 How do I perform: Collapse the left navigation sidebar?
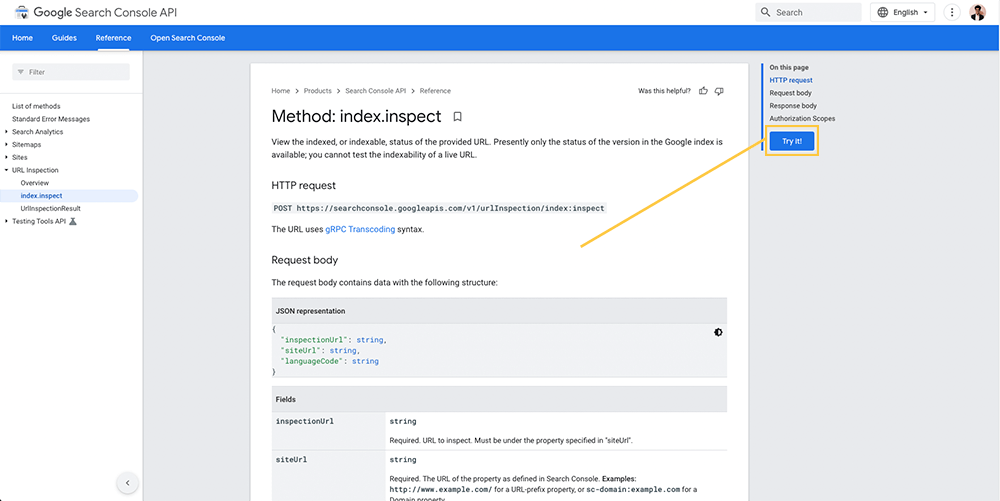tap(128, 483)
